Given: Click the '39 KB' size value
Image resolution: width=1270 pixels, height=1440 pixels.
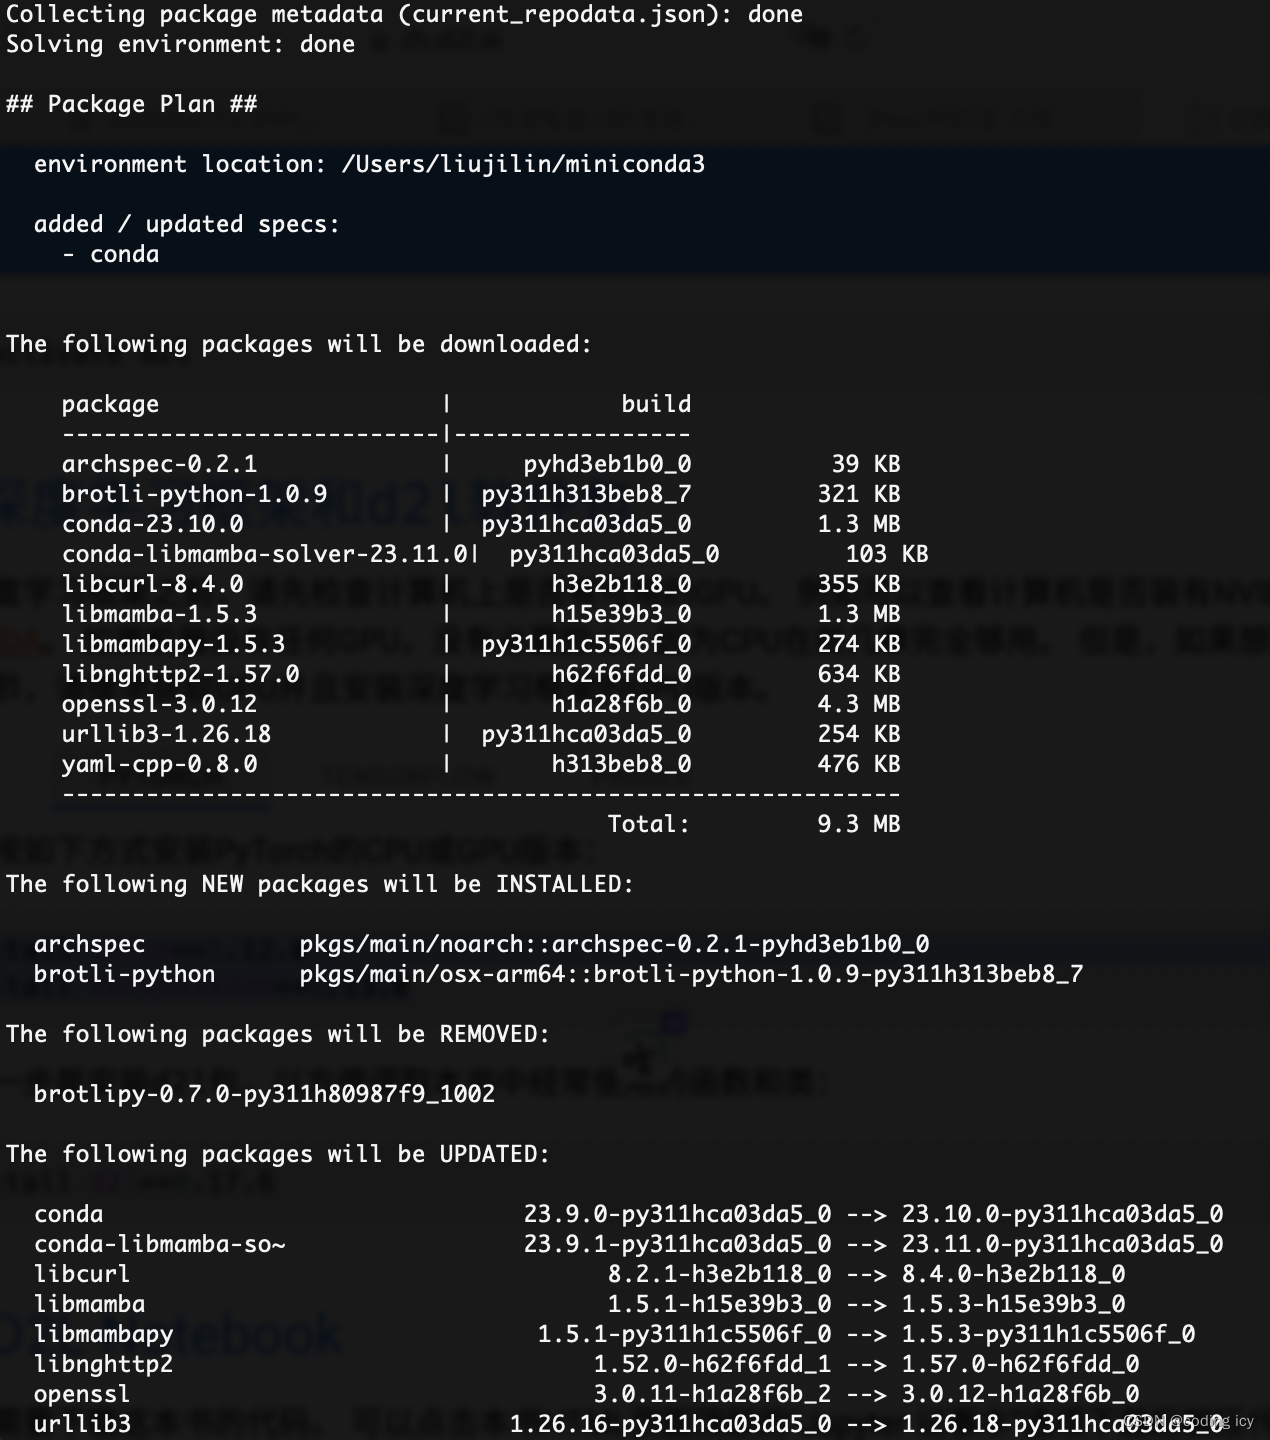Looking at the screenshot, I should pyautogui.click(x=866, y=465).
